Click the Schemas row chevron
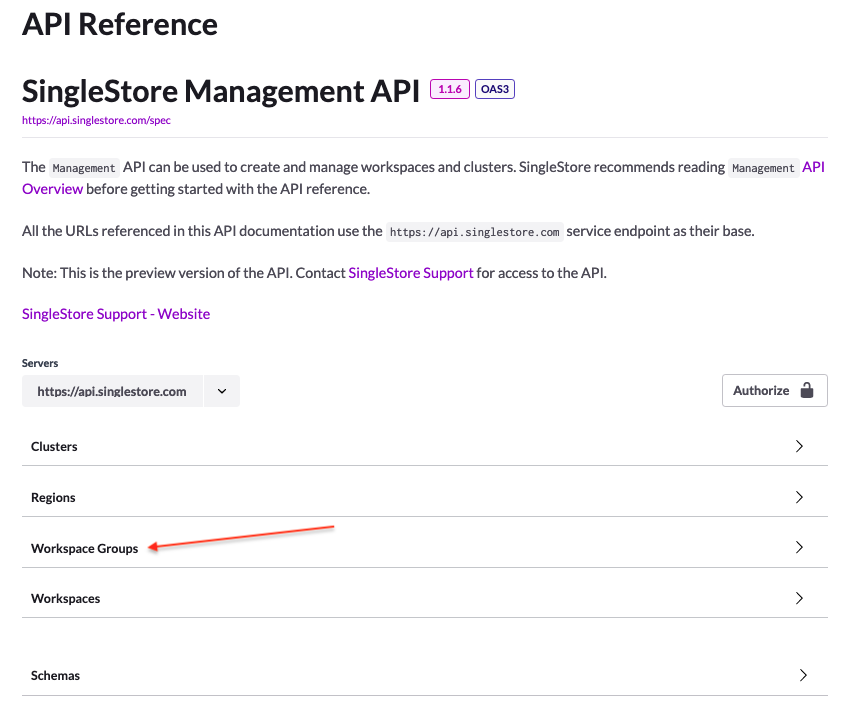Image resolution: width=846 pixels, height=712 pixels. [x=803, y=675]
